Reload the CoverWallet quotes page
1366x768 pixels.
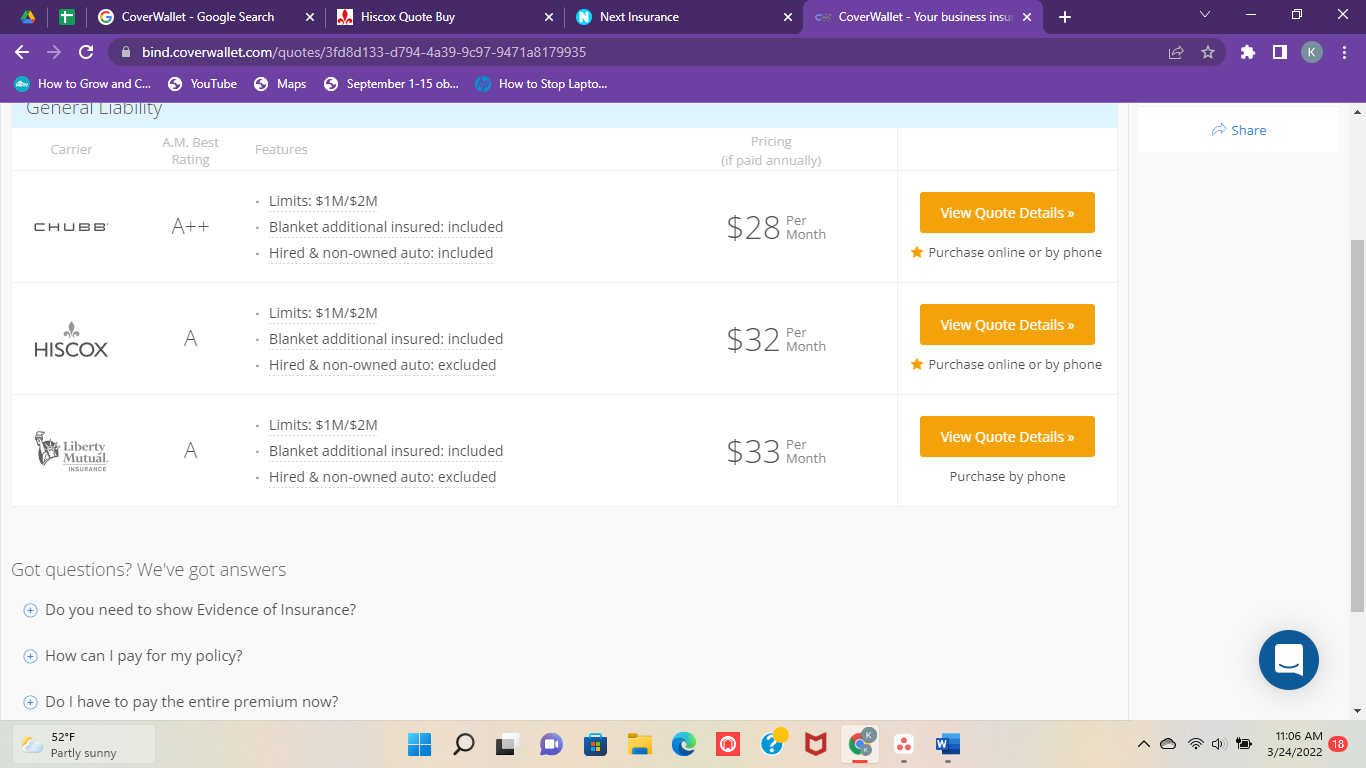click(86, 52)
